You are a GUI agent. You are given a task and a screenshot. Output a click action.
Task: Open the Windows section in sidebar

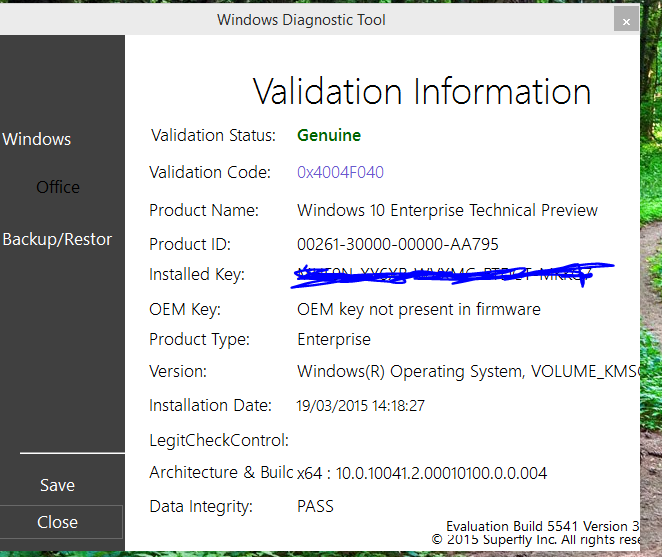(x=37, y=139)
